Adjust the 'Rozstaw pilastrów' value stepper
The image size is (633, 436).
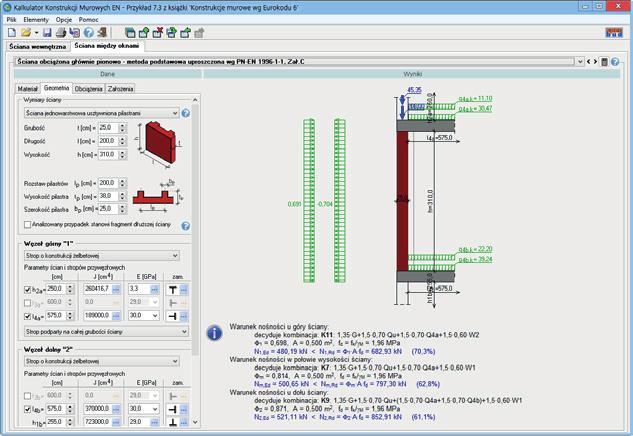tap(123, 183)
